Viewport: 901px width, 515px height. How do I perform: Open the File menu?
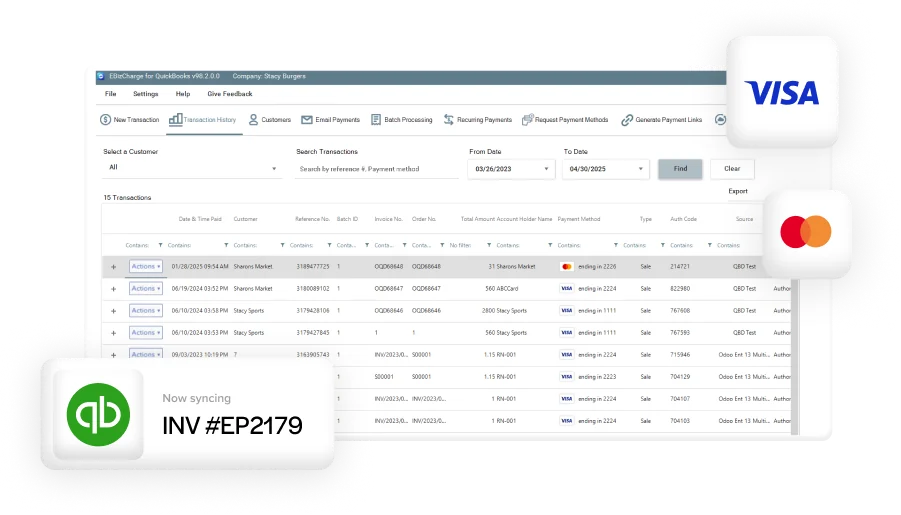[110, 94]
